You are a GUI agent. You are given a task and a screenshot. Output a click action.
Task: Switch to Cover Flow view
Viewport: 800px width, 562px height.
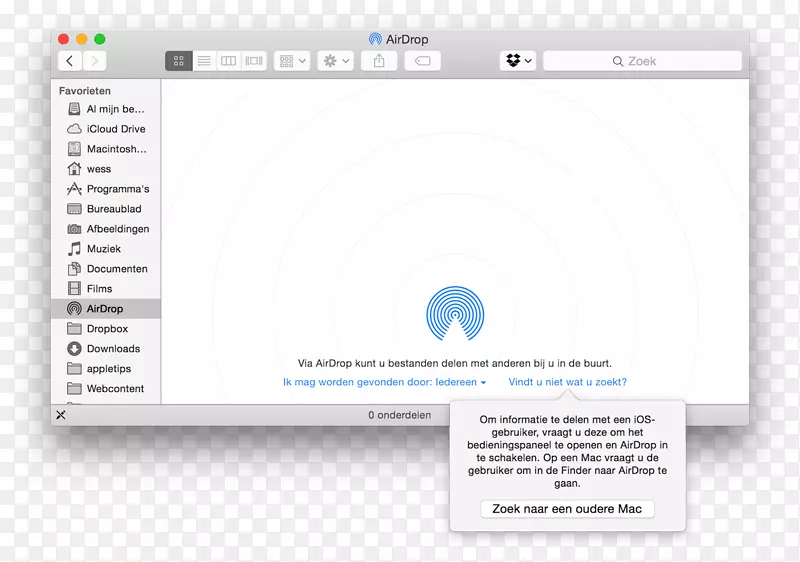[x=254, y=61]
